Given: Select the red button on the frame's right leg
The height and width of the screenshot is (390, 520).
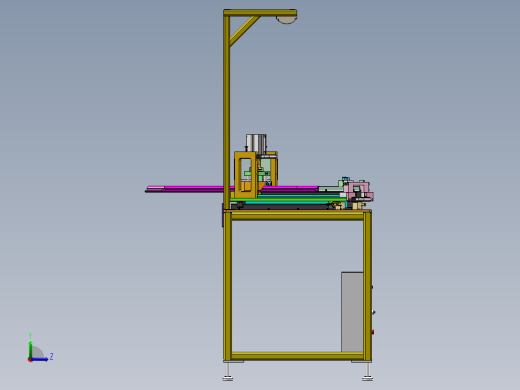Looking at the screenshot, I should [x=373, y=332].
